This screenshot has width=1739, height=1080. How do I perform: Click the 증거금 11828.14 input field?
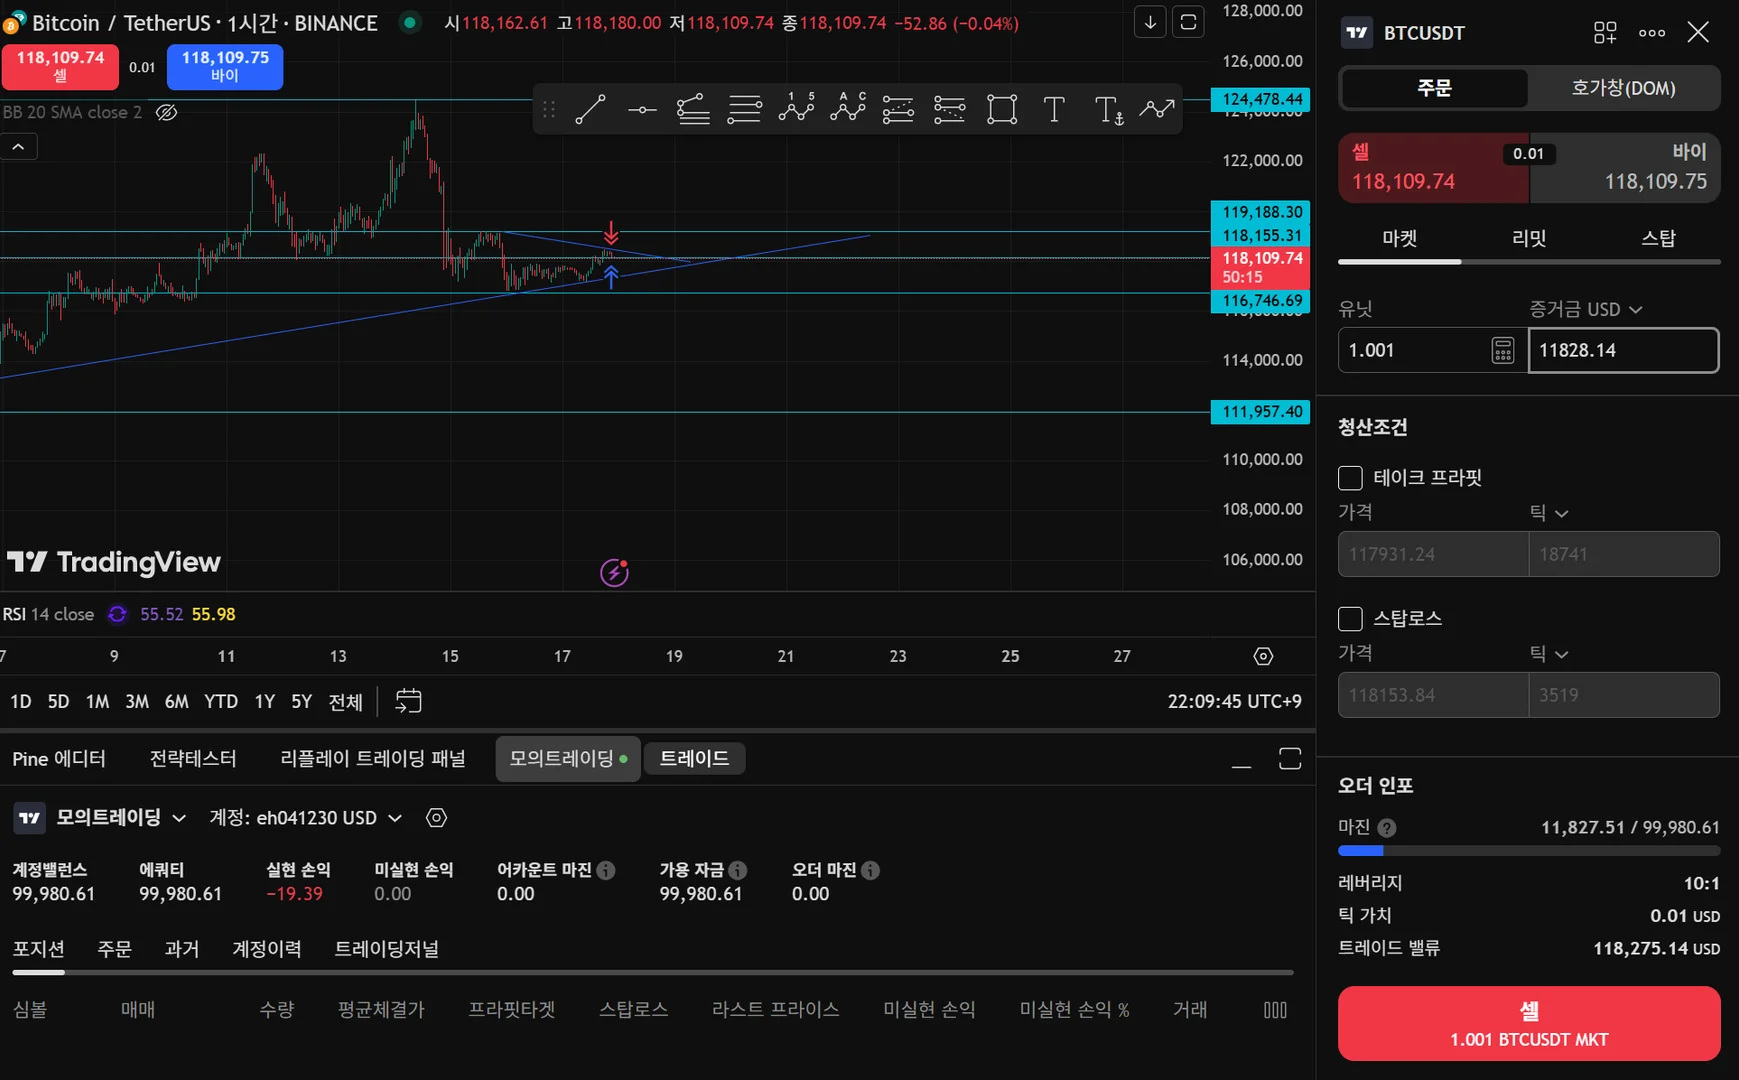1623,350
